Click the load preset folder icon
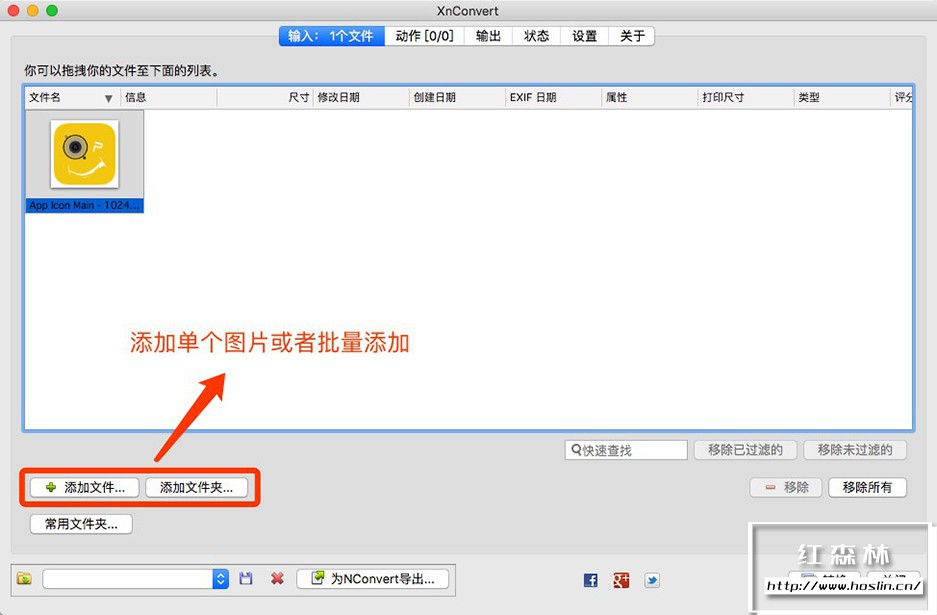 (25, 579)
